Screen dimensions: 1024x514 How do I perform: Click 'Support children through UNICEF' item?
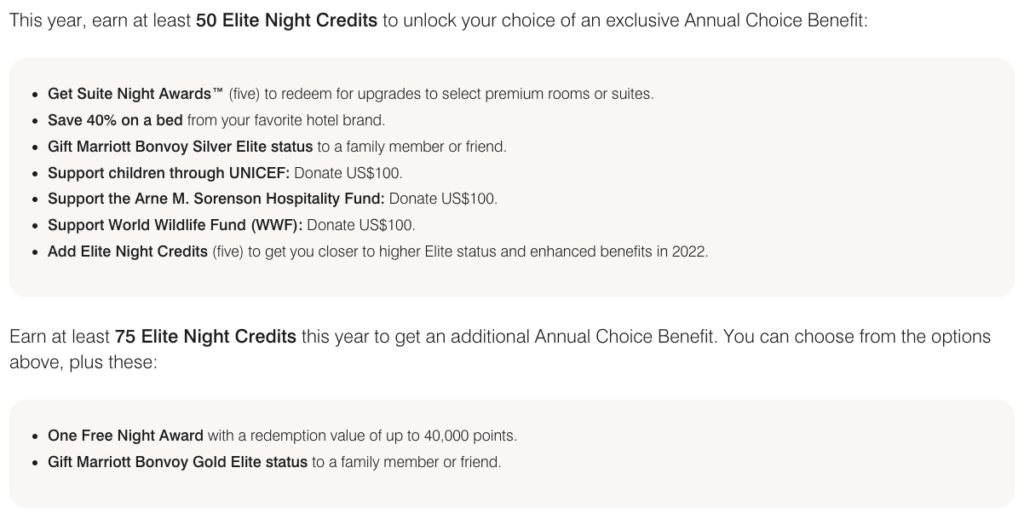[225, 173]
